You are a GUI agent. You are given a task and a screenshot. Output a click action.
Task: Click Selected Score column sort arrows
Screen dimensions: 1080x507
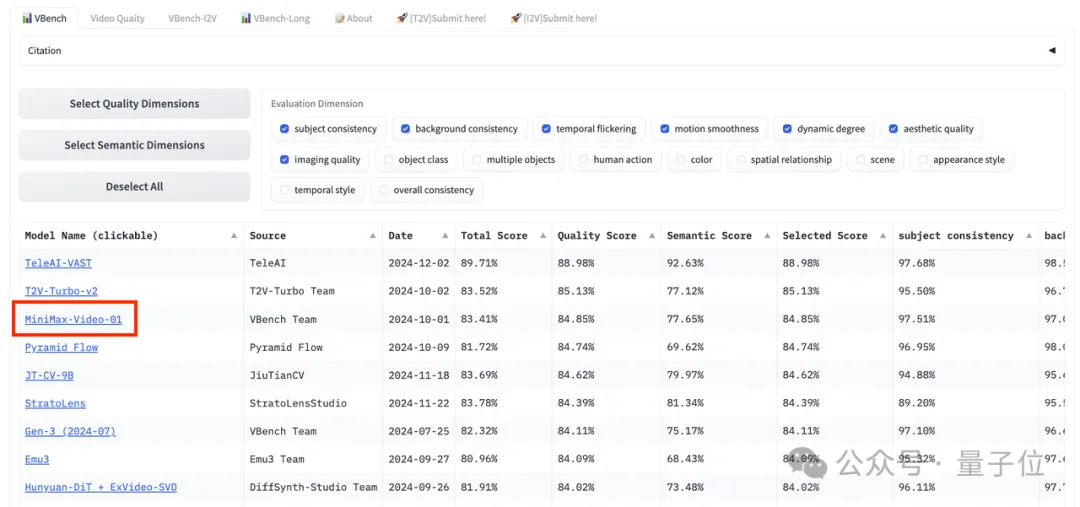click(882, 236)
